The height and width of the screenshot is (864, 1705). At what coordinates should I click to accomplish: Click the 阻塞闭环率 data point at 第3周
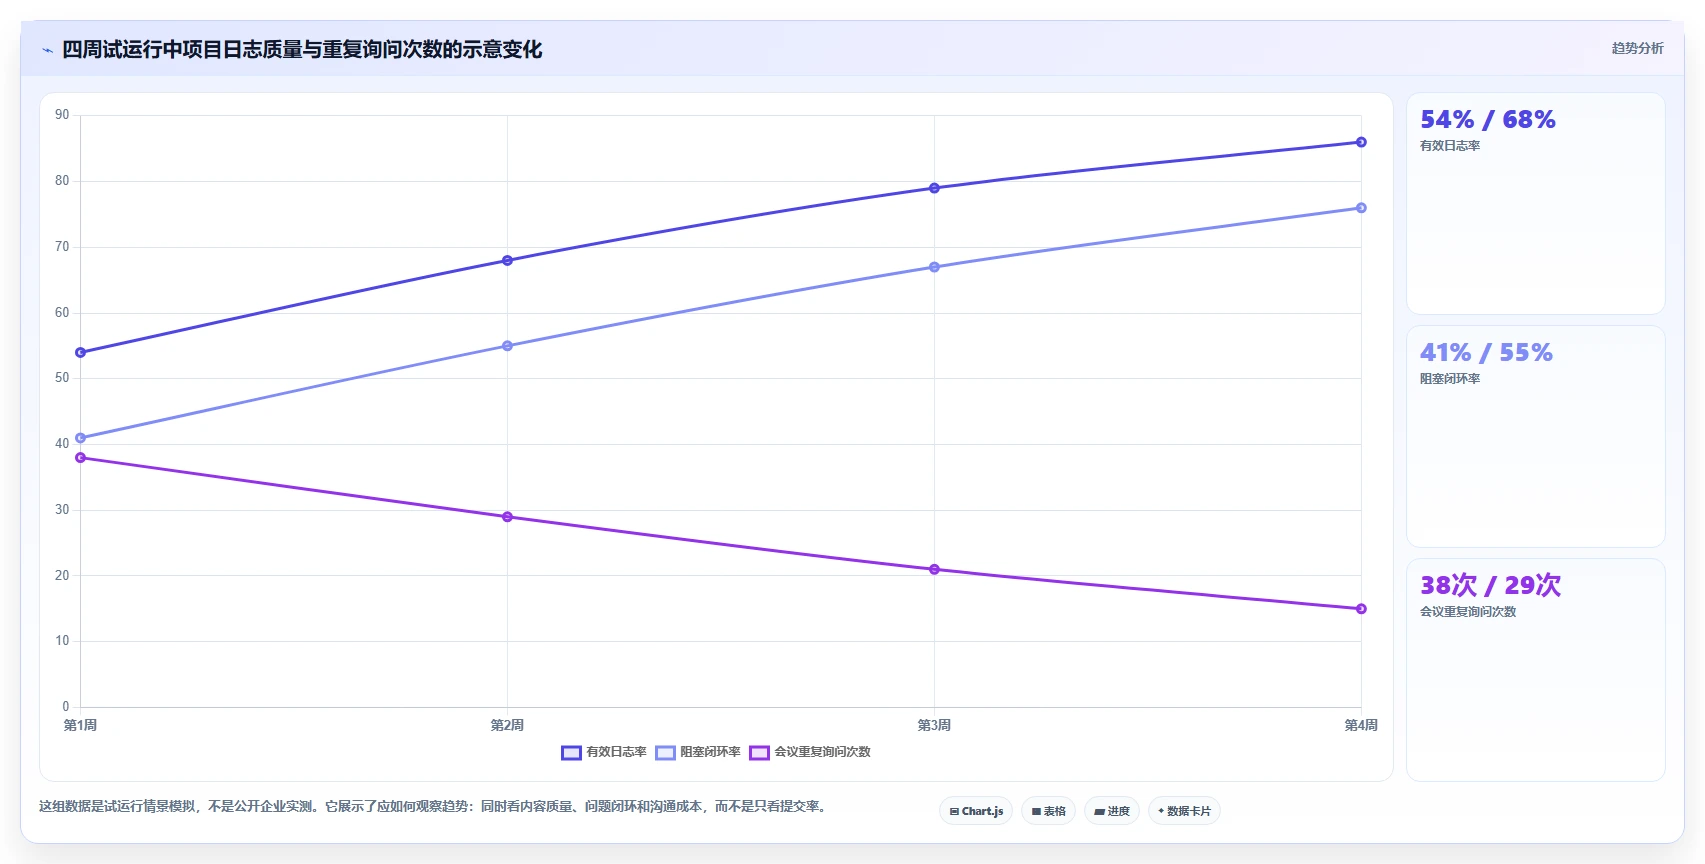pos(934,267)
